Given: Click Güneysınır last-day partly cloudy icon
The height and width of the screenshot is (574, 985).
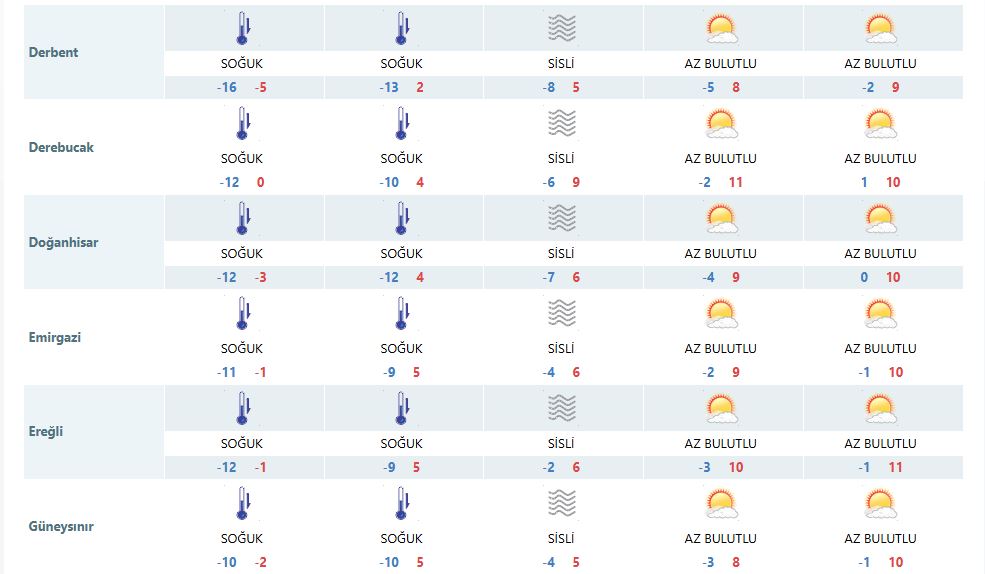Looking at the screenshot, I should 880,503.
